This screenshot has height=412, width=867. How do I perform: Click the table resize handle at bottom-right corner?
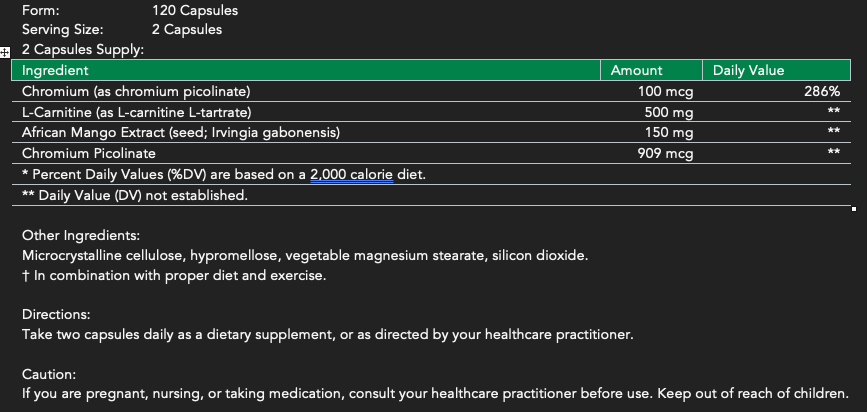click(x=853, y=209)
